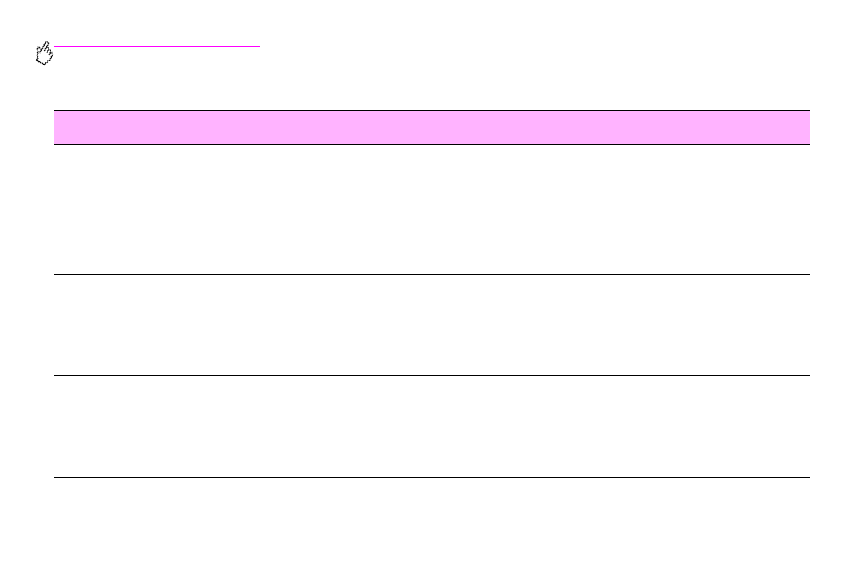This screenshot has height=576, width=864.
Task: Click the right end of the magenta link line
Action: [x=255, y=46]
